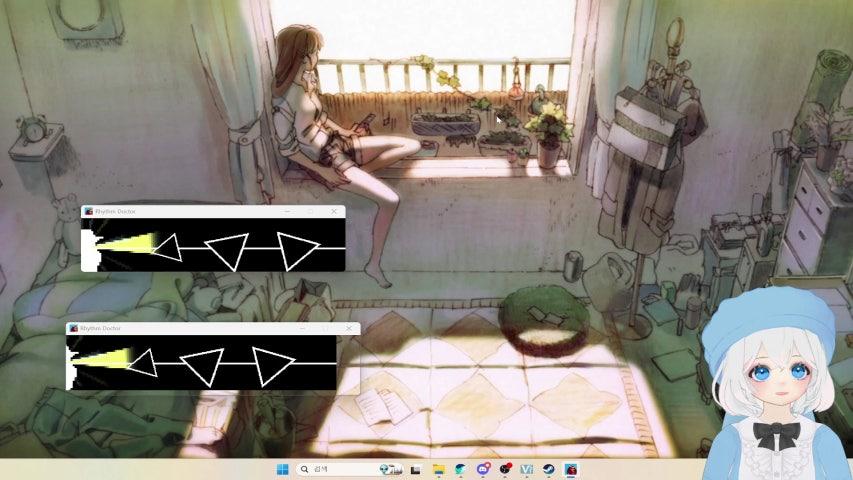The height and width of the screenshot is (480, 853).
Task: Open the Windows Start menu
Action: (282, 469)
